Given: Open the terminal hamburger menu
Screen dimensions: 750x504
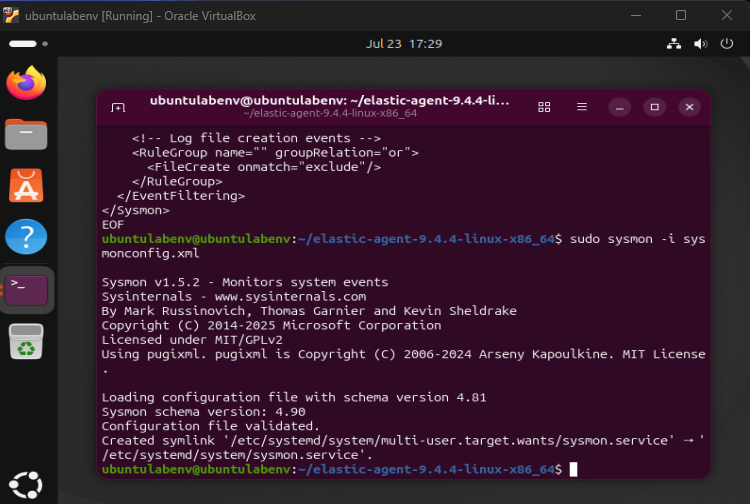Looking at the screenshot, I should coord(582,107).
